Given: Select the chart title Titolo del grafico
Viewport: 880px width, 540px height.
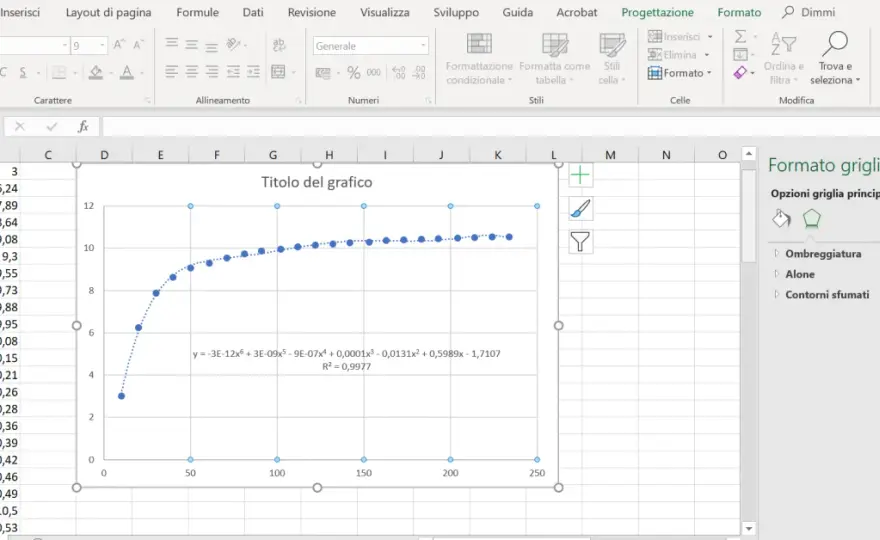Looking at the screenshot, I should [x=317, y=182].
